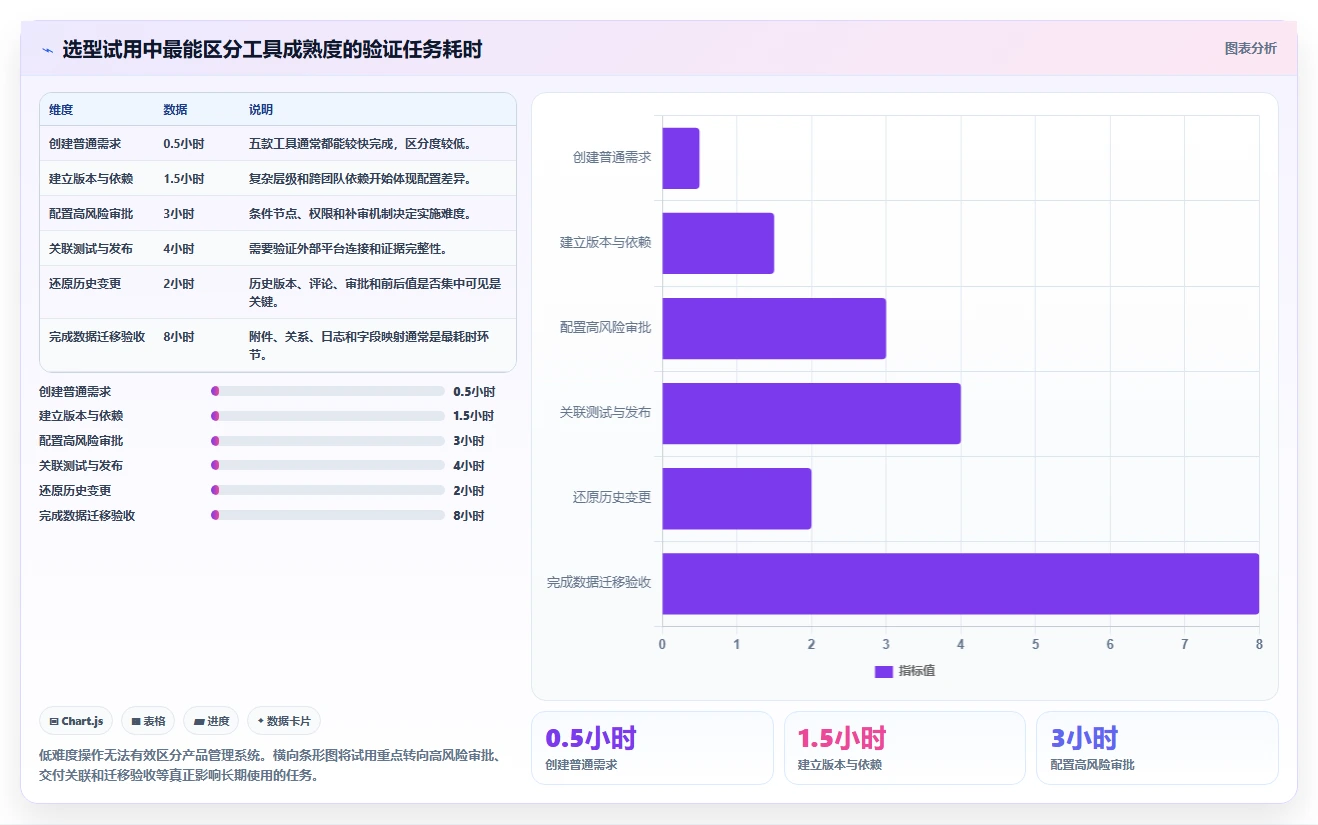The height and width of the screenshot is (825, 1318).
Task: Click the 创建普通需求 chart bar
Action: tap(680, 158)
